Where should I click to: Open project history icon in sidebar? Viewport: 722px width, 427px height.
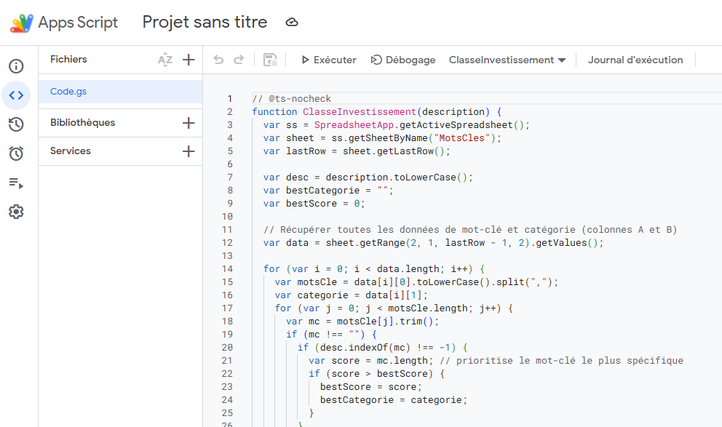(16, 124)
